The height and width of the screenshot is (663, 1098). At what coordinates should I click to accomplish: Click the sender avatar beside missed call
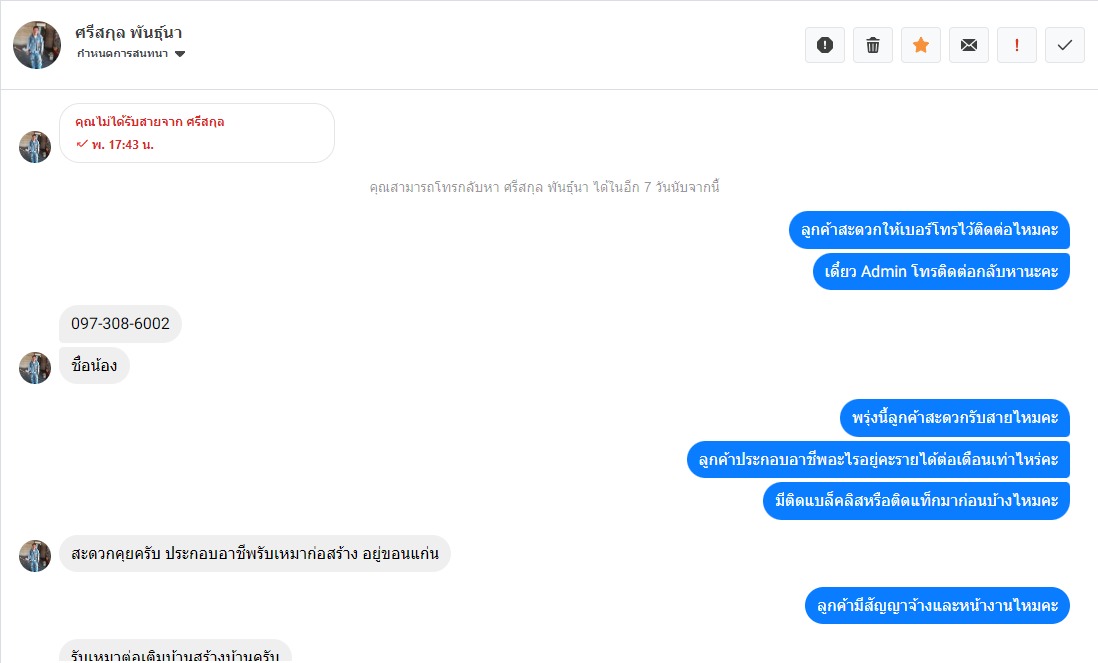[x=35, y=147]
